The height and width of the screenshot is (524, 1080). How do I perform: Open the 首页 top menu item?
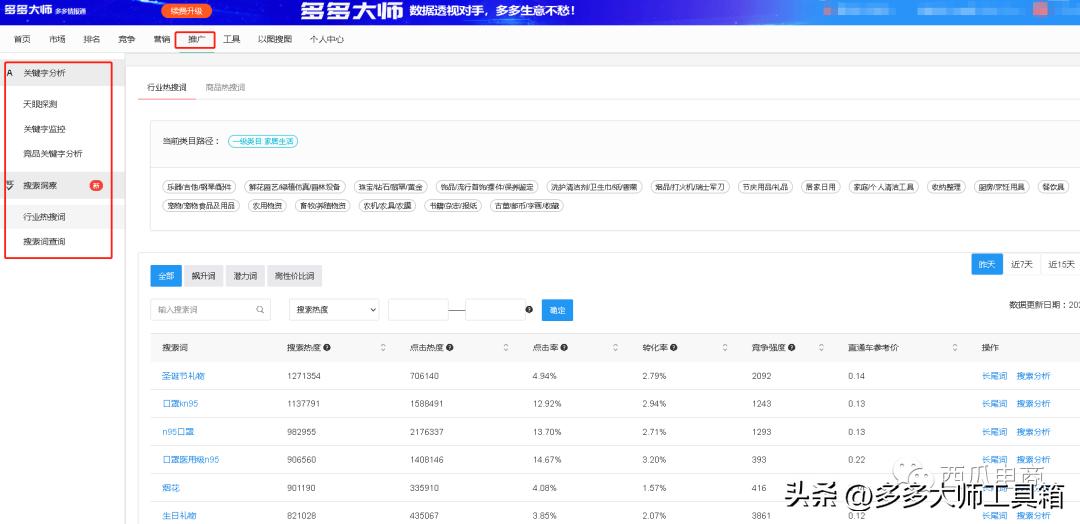click(22, 39)
